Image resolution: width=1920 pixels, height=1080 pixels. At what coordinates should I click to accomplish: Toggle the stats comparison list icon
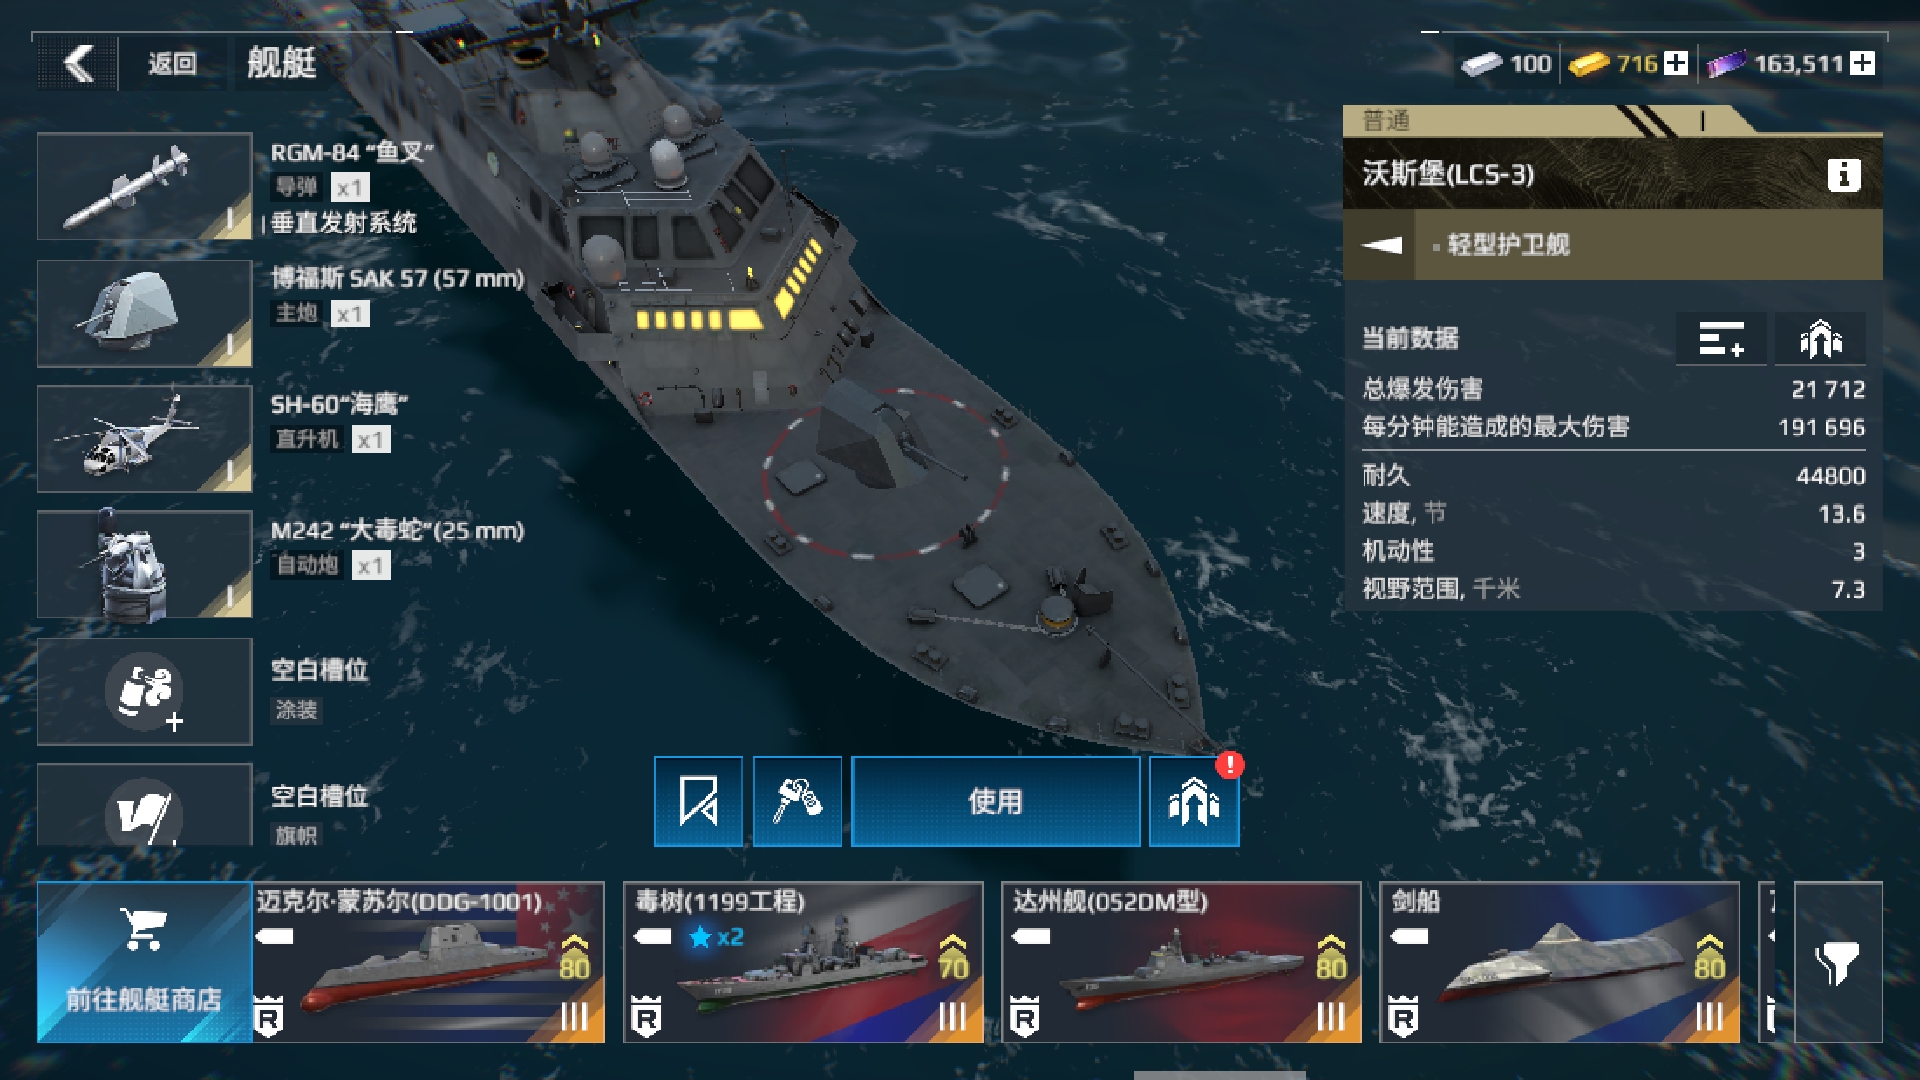(1721, 338)
